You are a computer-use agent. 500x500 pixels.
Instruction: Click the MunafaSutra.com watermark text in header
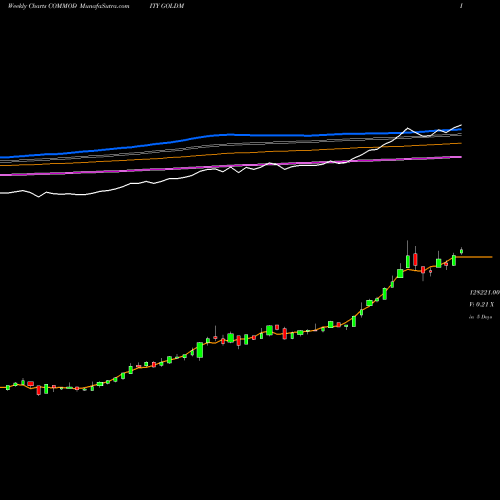(105, 6)
